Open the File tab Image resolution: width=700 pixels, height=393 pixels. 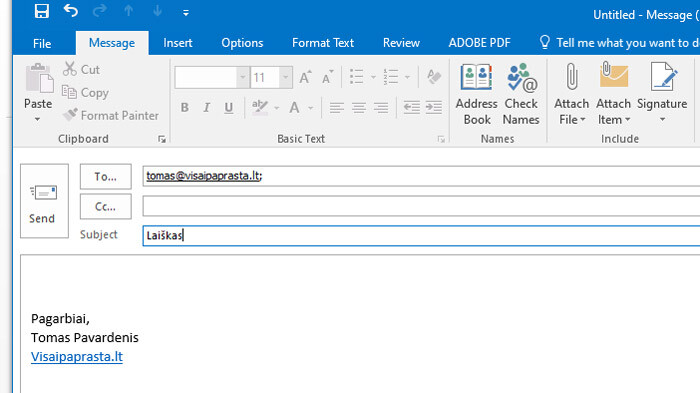click(42, 43)
